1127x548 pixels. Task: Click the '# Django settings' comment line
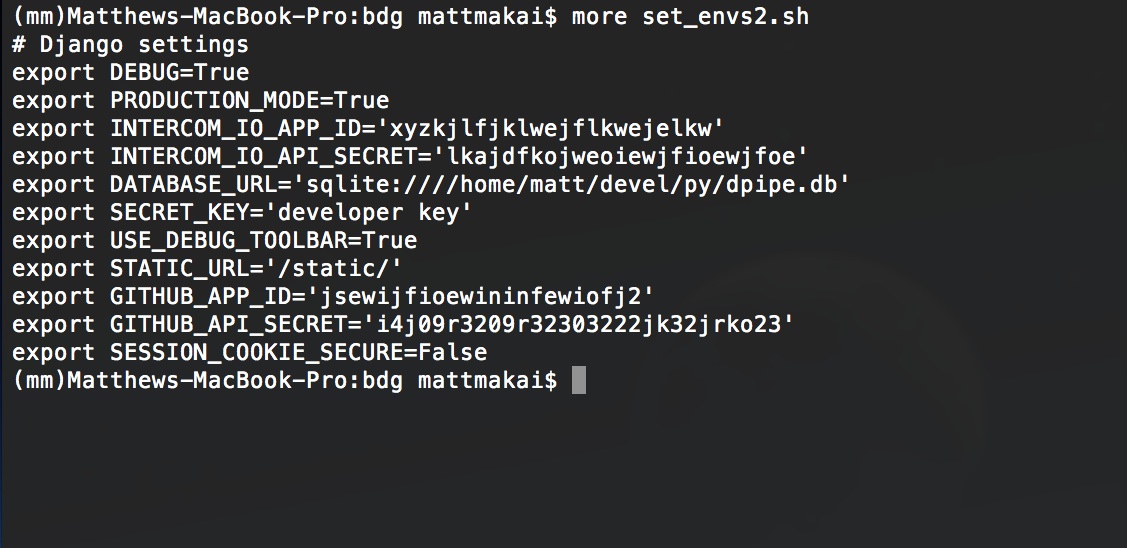click(x=130, y=45)
